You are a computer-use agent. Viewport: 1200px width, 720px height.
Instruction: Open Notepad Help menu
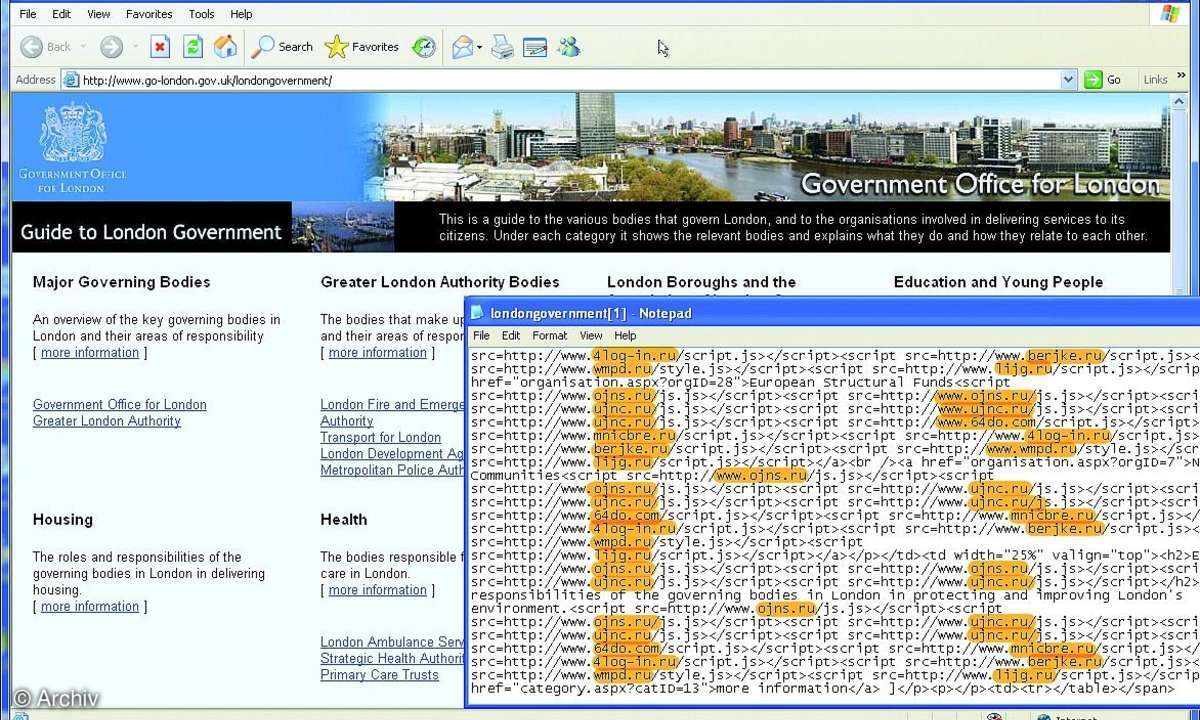pos(625,336)
